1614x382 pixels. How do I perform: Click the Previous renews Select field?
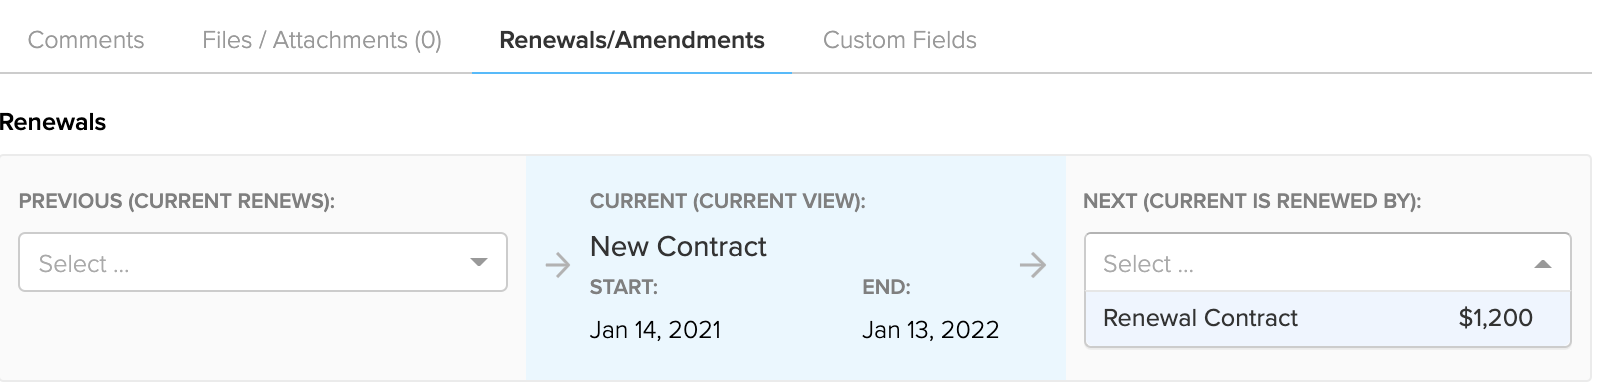click(x=263, y=262)
